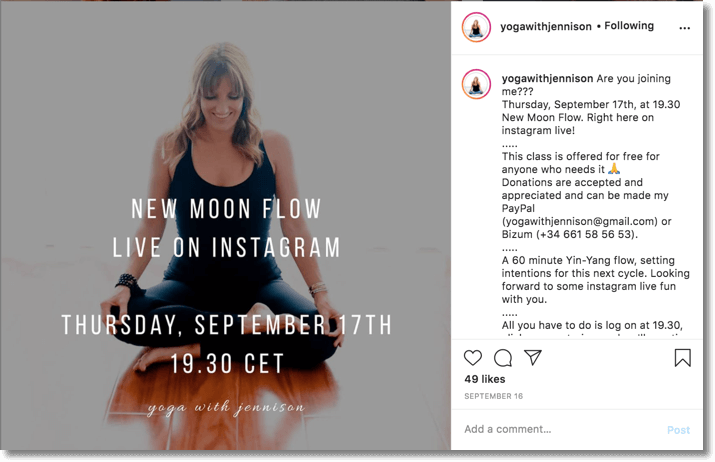Open yogawithjennison username in the caption
The height and width of the screenshot is (462, 715).
tap(547, 78)
